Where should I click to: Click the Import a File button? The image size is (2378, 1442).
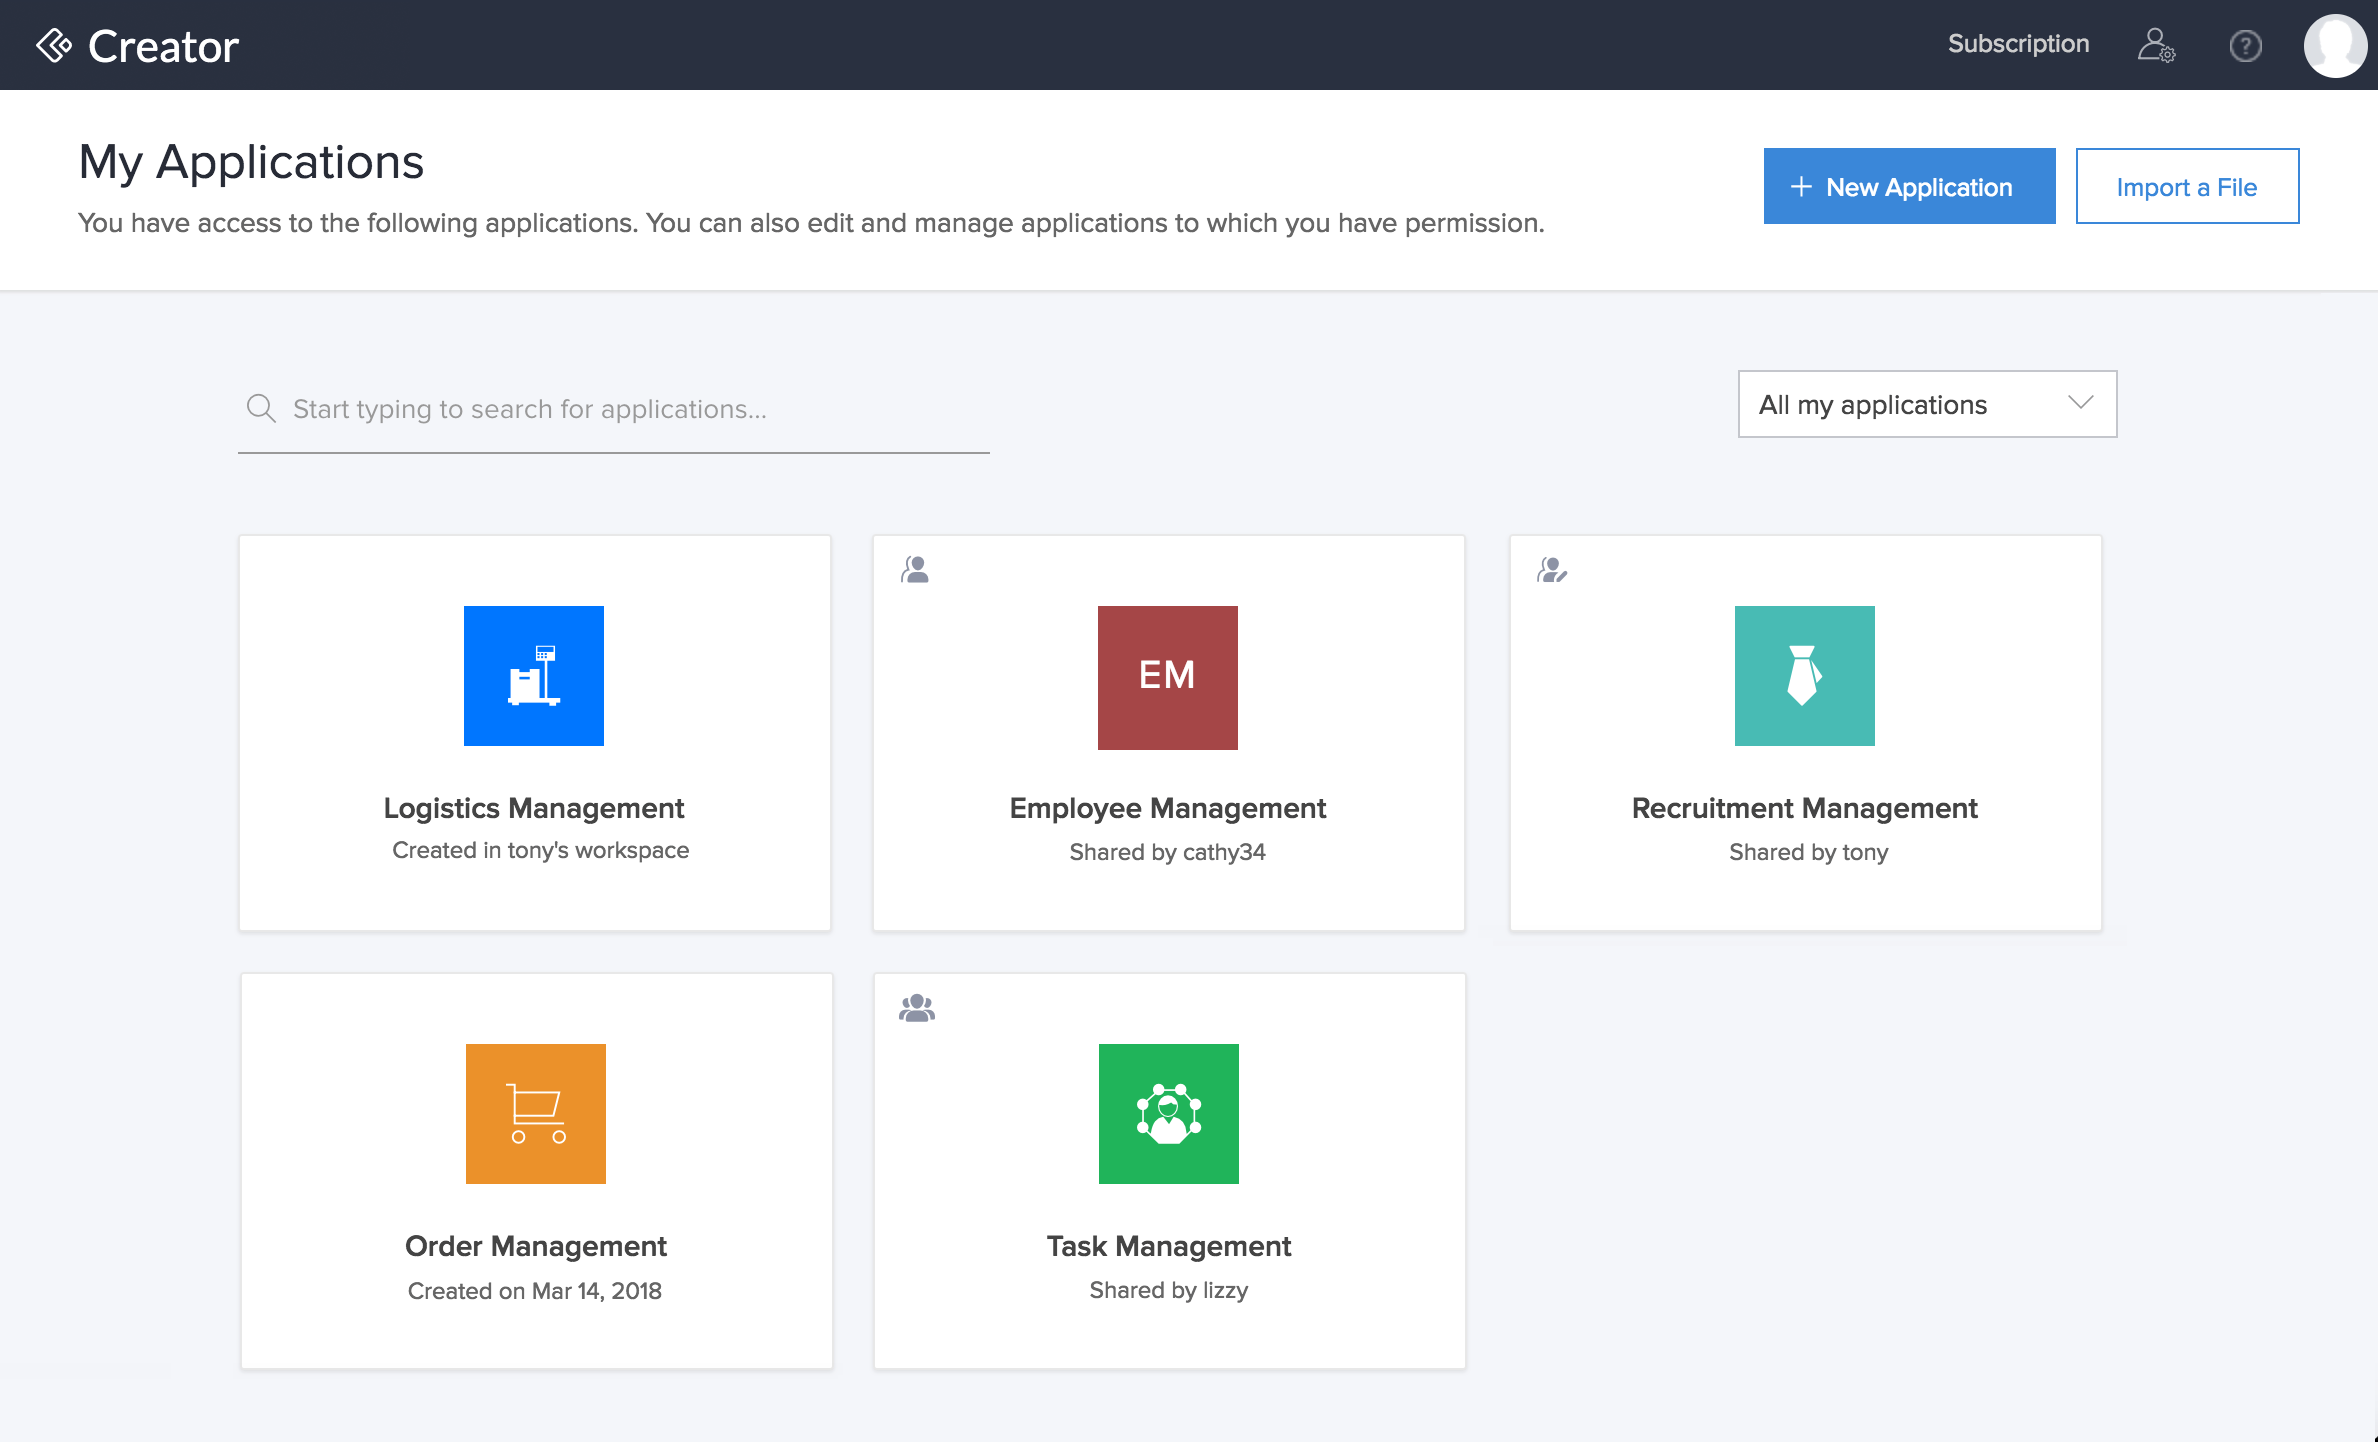(2186, 185)
